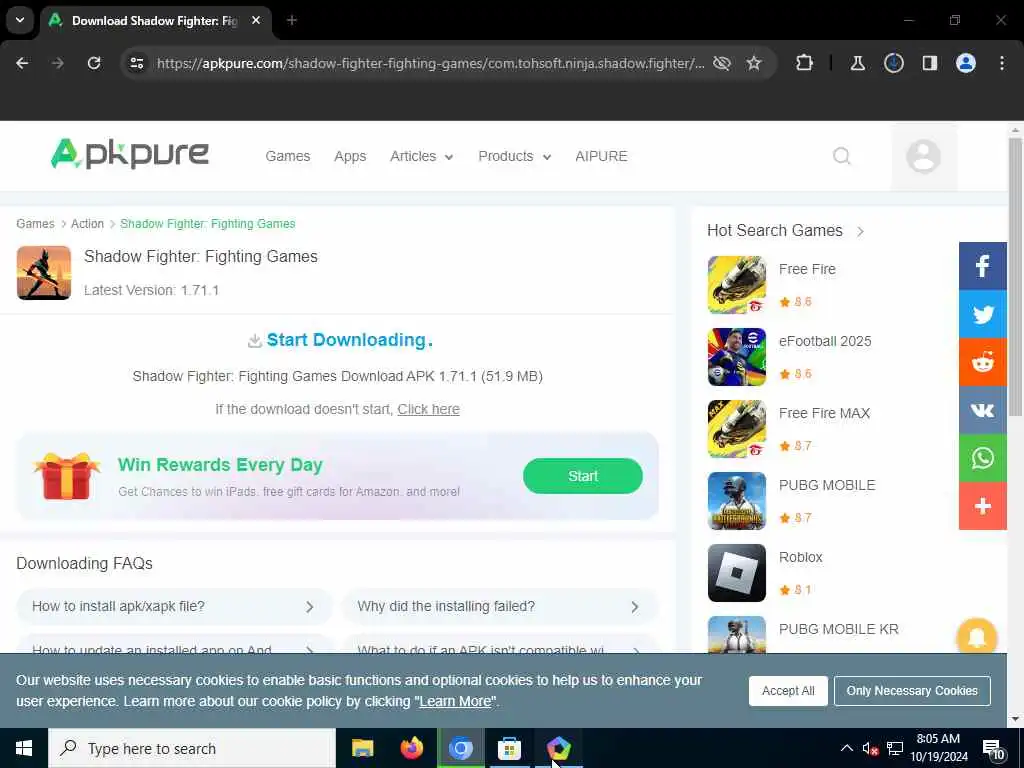Accept All cookies
This screenshot has height=768, width=1024.
788,691
